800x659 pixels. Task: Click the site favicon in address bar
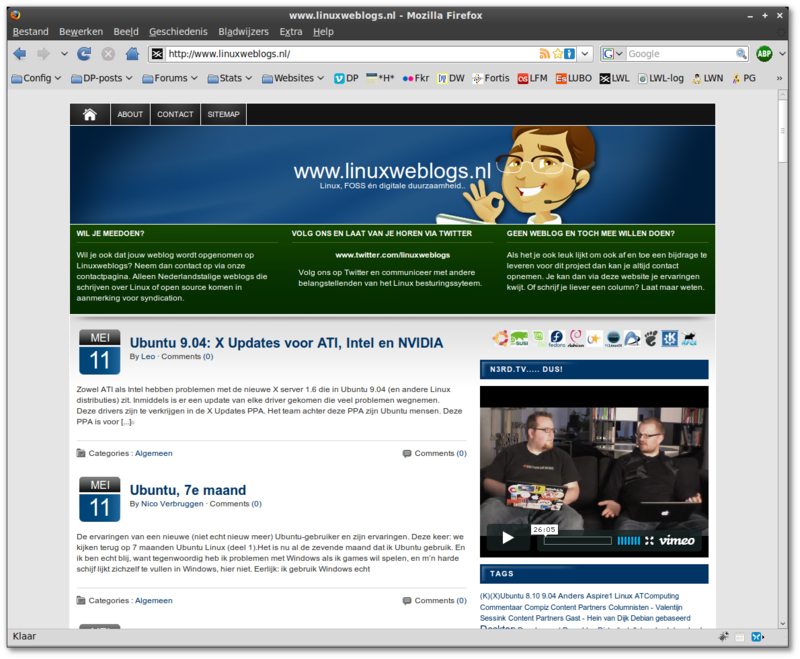click(158, 54)
